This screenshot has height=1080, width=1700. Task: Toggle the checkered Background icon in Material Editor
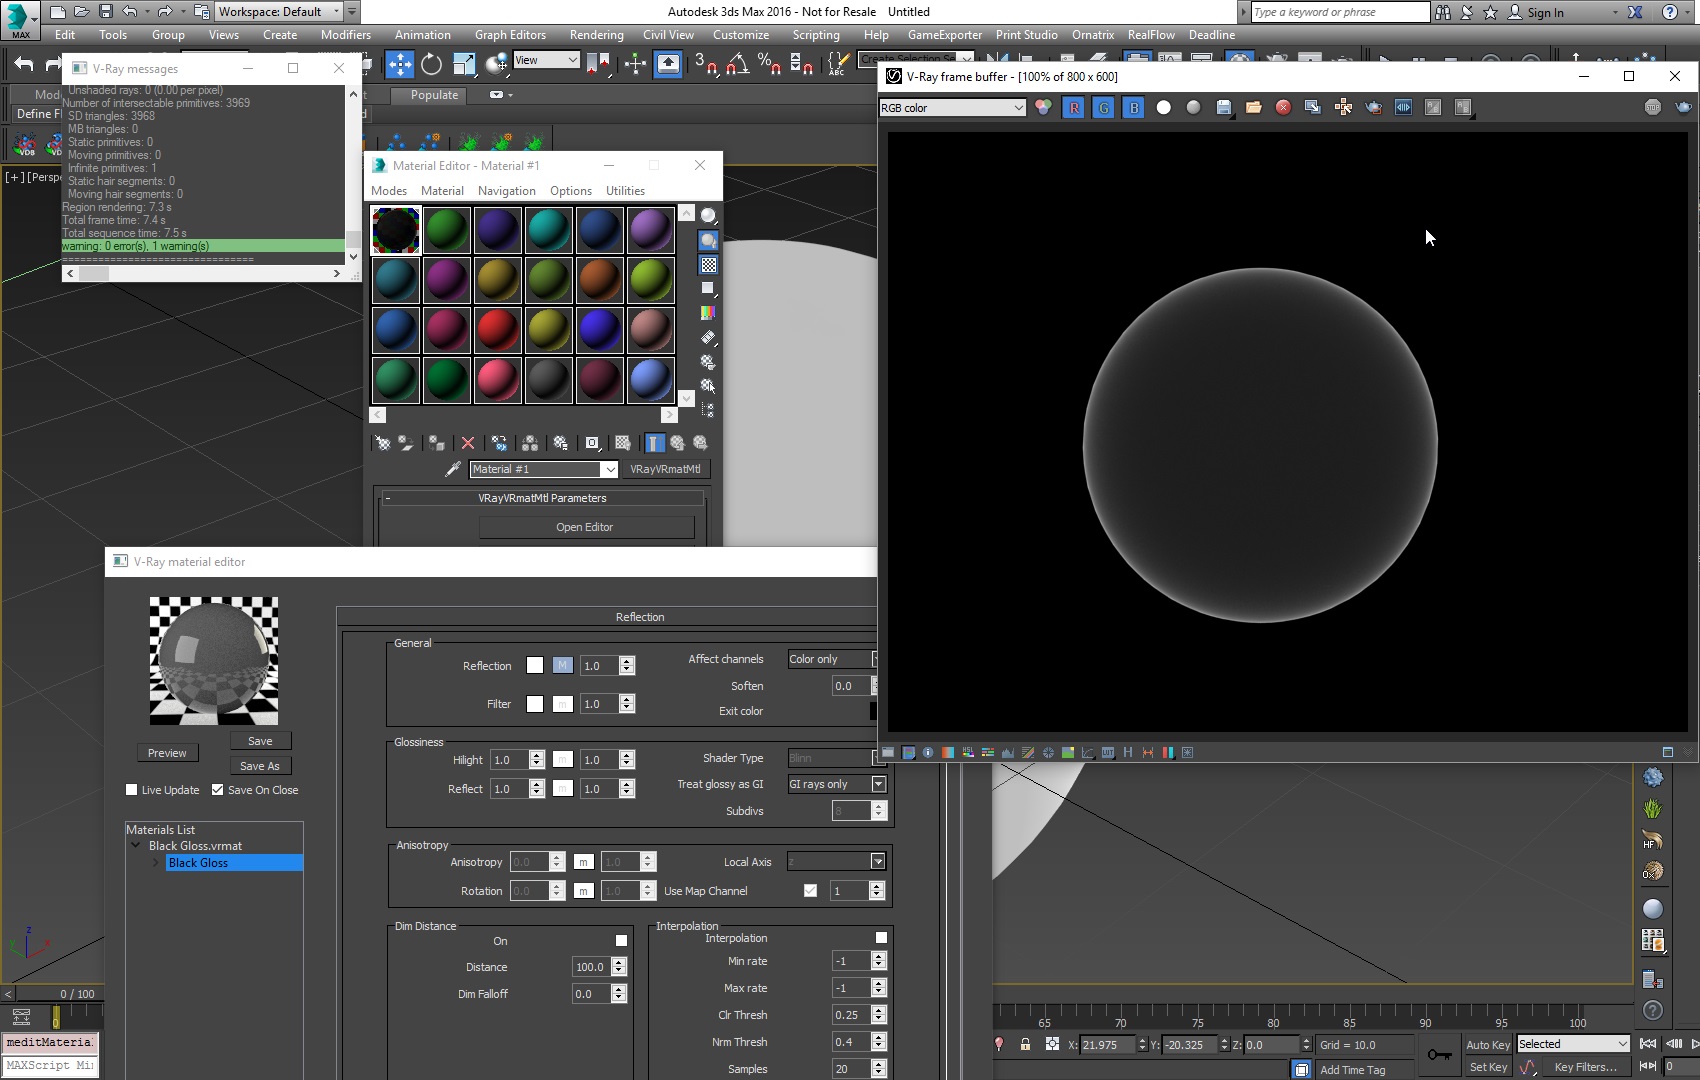[x=708, y=265]
